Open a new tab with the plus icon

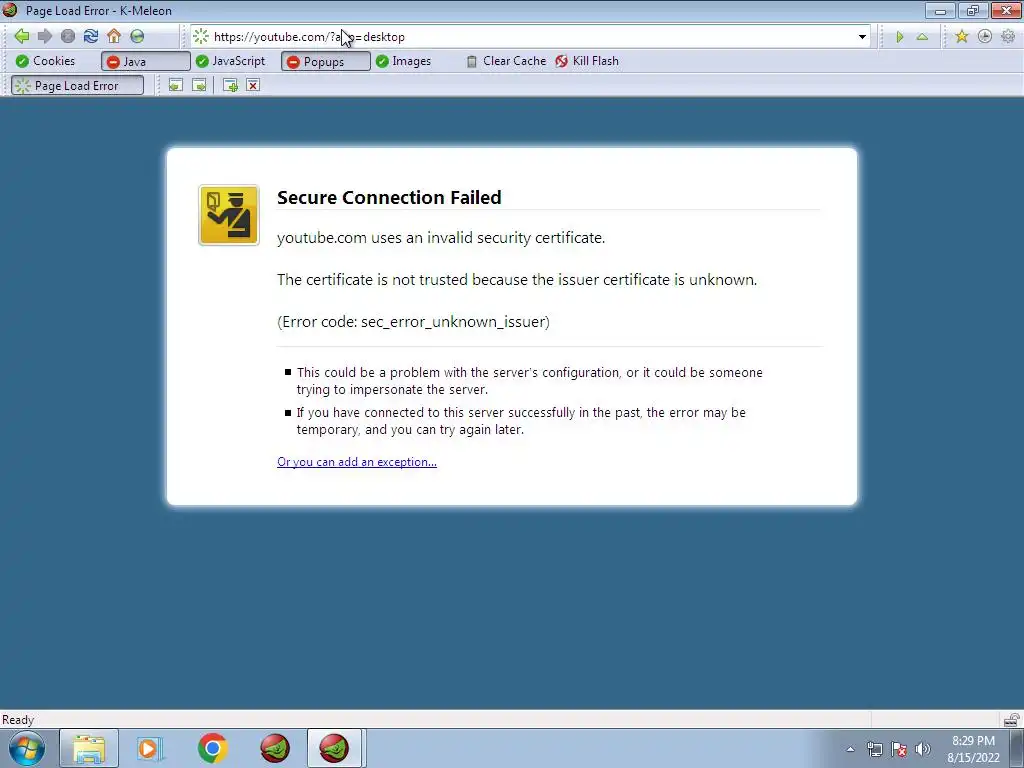click(x=230, y=85)
